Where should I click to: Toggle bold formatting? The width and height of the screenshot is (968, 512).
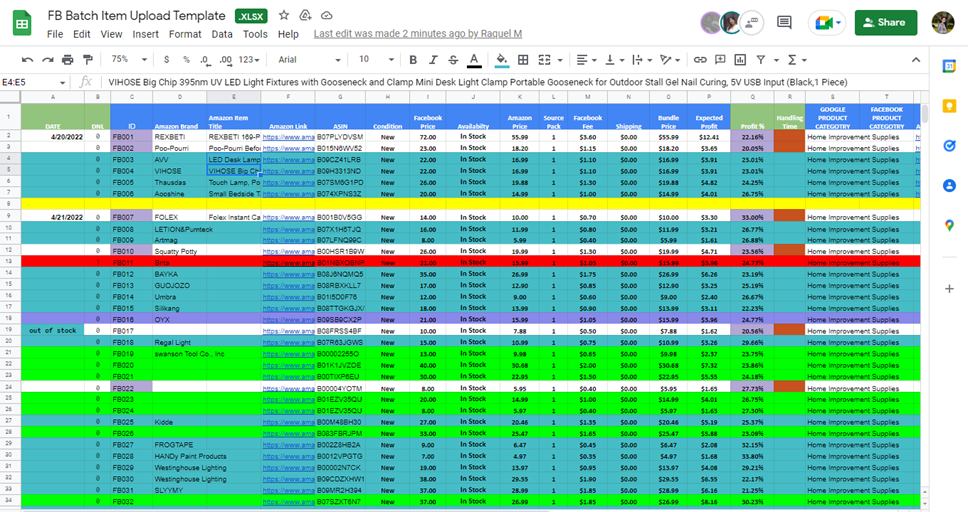(x=413, y=60)
